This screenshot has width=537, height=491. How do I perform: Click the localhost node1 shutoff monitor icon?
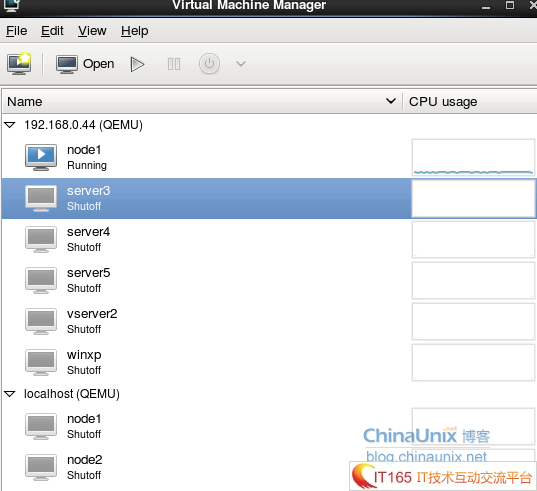41,426
